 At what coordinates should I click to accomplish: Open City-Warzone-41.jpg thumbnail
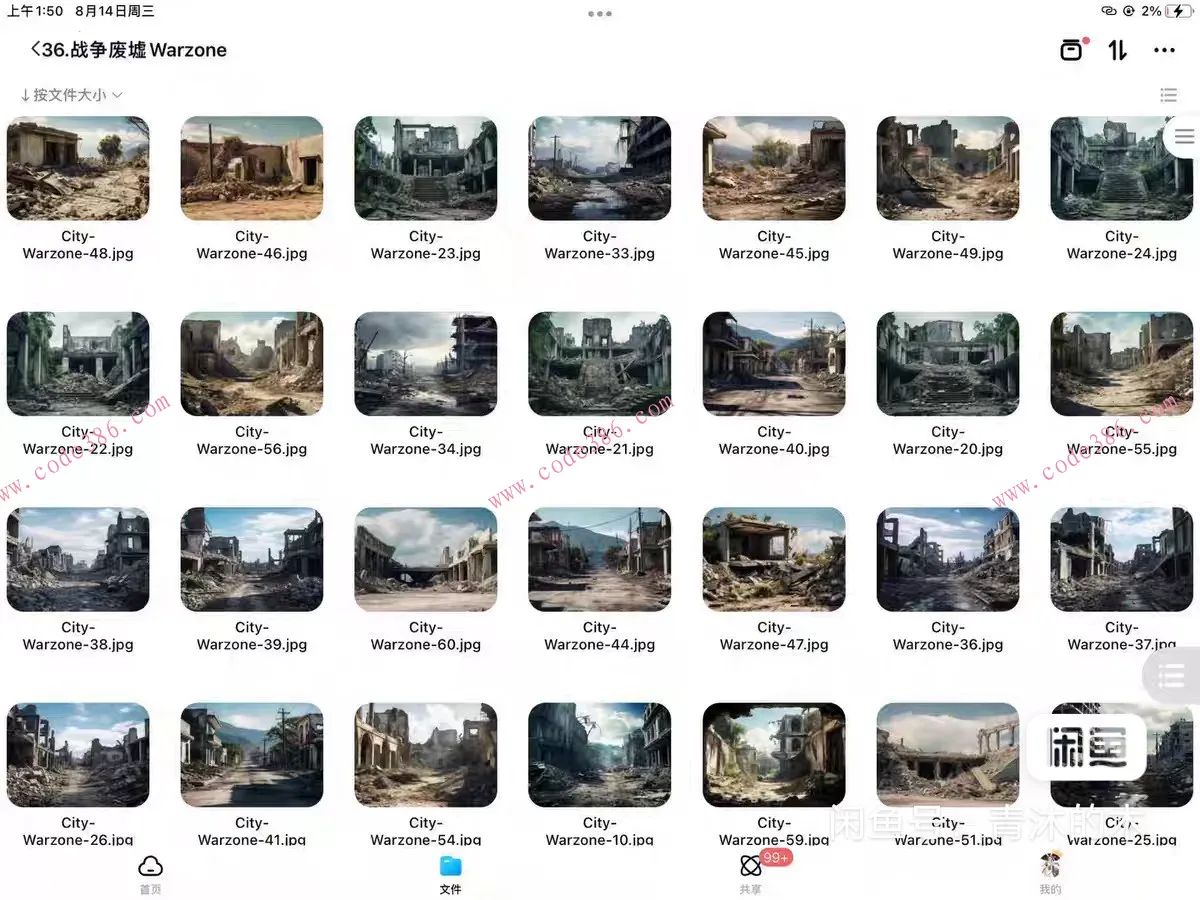click(x=252, y=755)
